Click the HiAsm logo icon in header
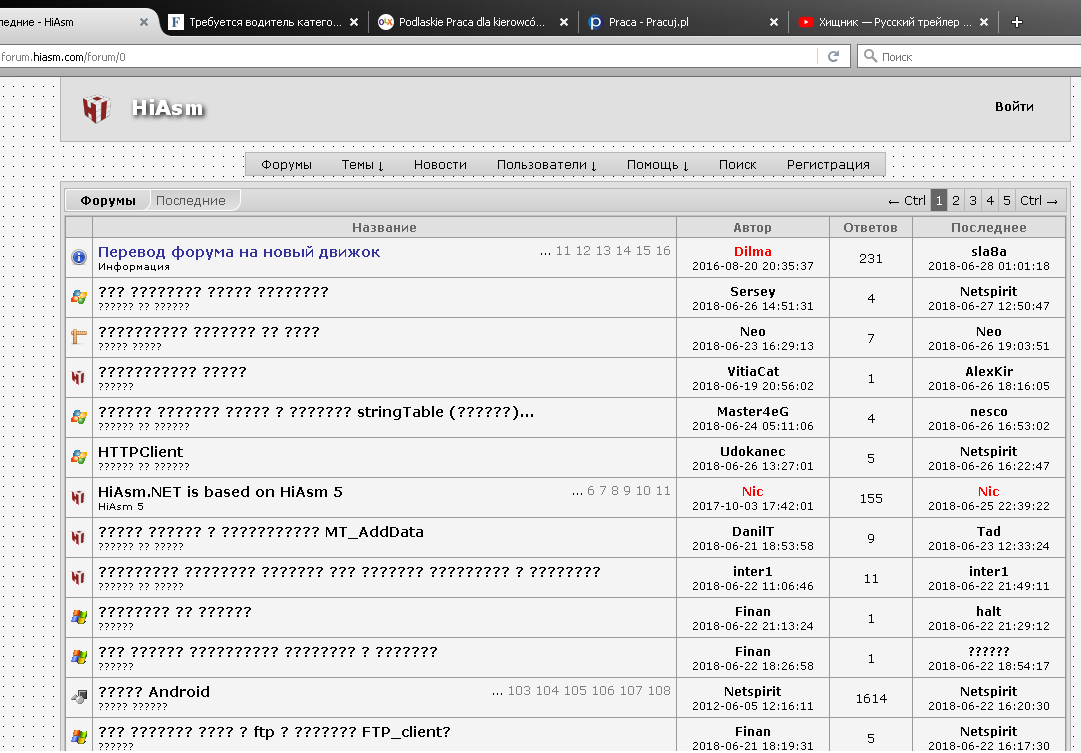 coord(96,108)
